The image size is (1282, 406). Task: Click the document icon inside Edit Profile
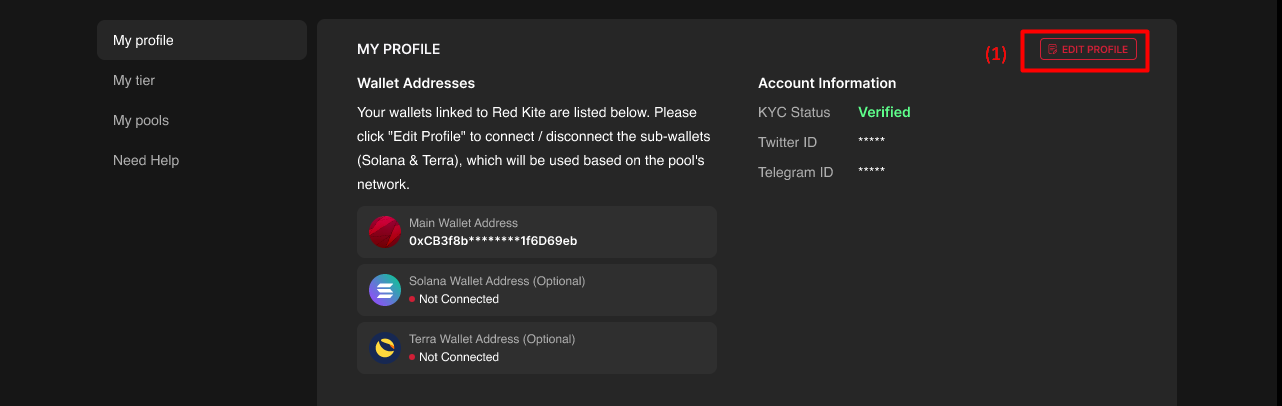tap(1052, 49)
